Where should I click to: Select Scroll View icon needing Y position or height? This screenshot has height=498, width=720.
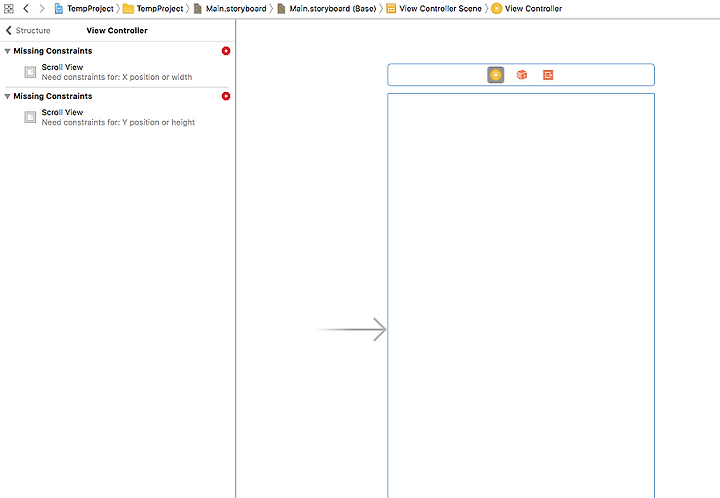coord(30,117)
